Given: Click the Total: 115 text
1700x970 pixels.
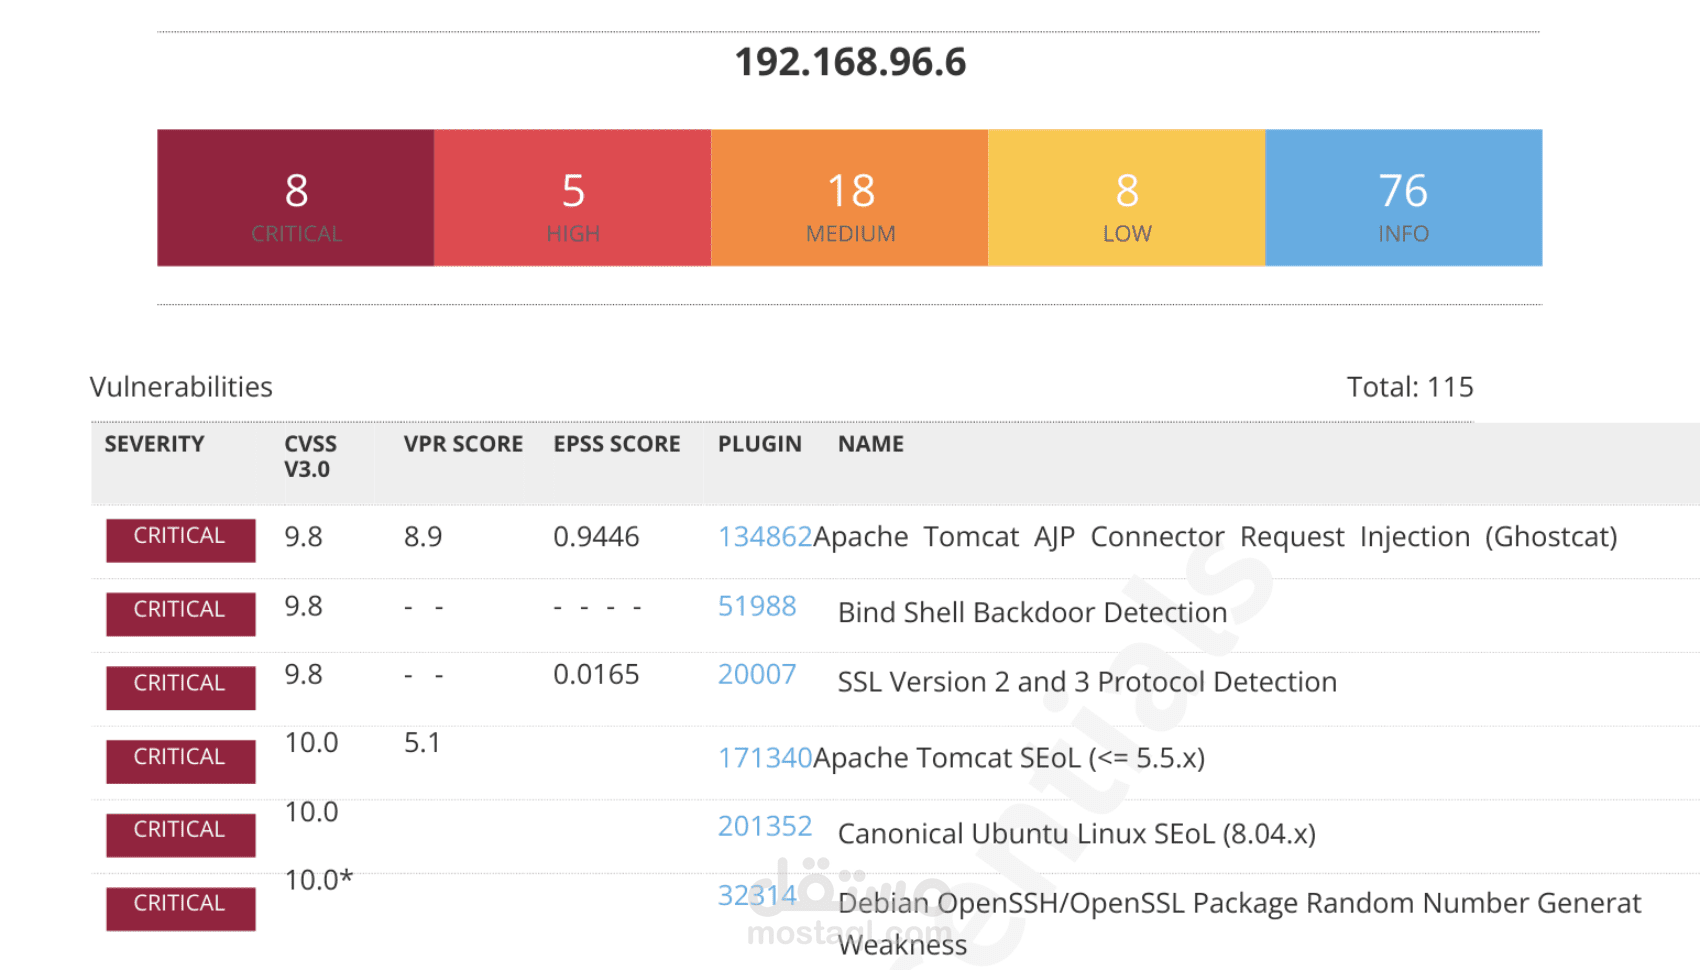Looking at the screenshot, I should [1410, 387].
